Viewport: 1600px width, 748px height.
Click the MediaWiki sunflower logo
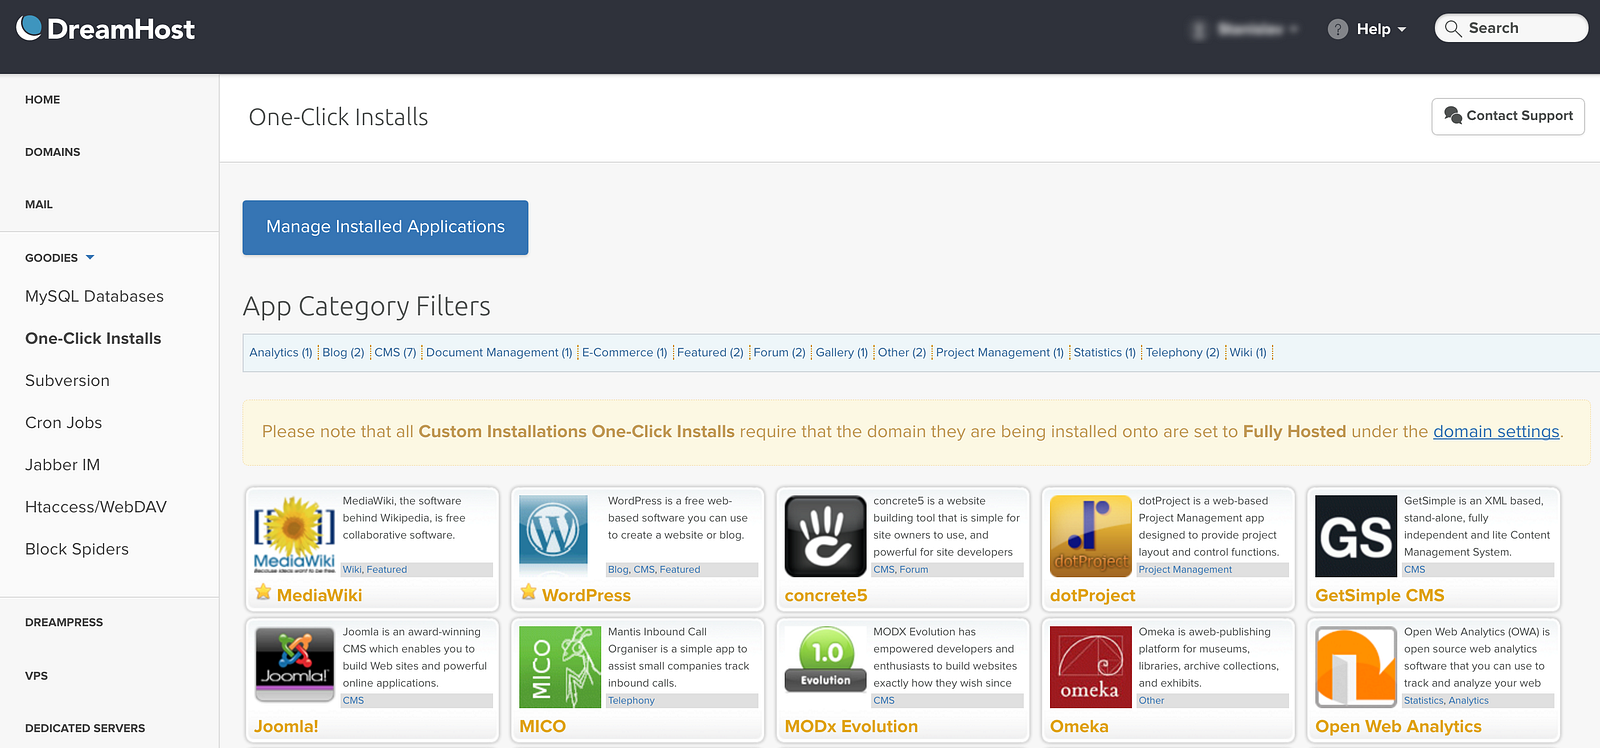click(x=294, y=535)
